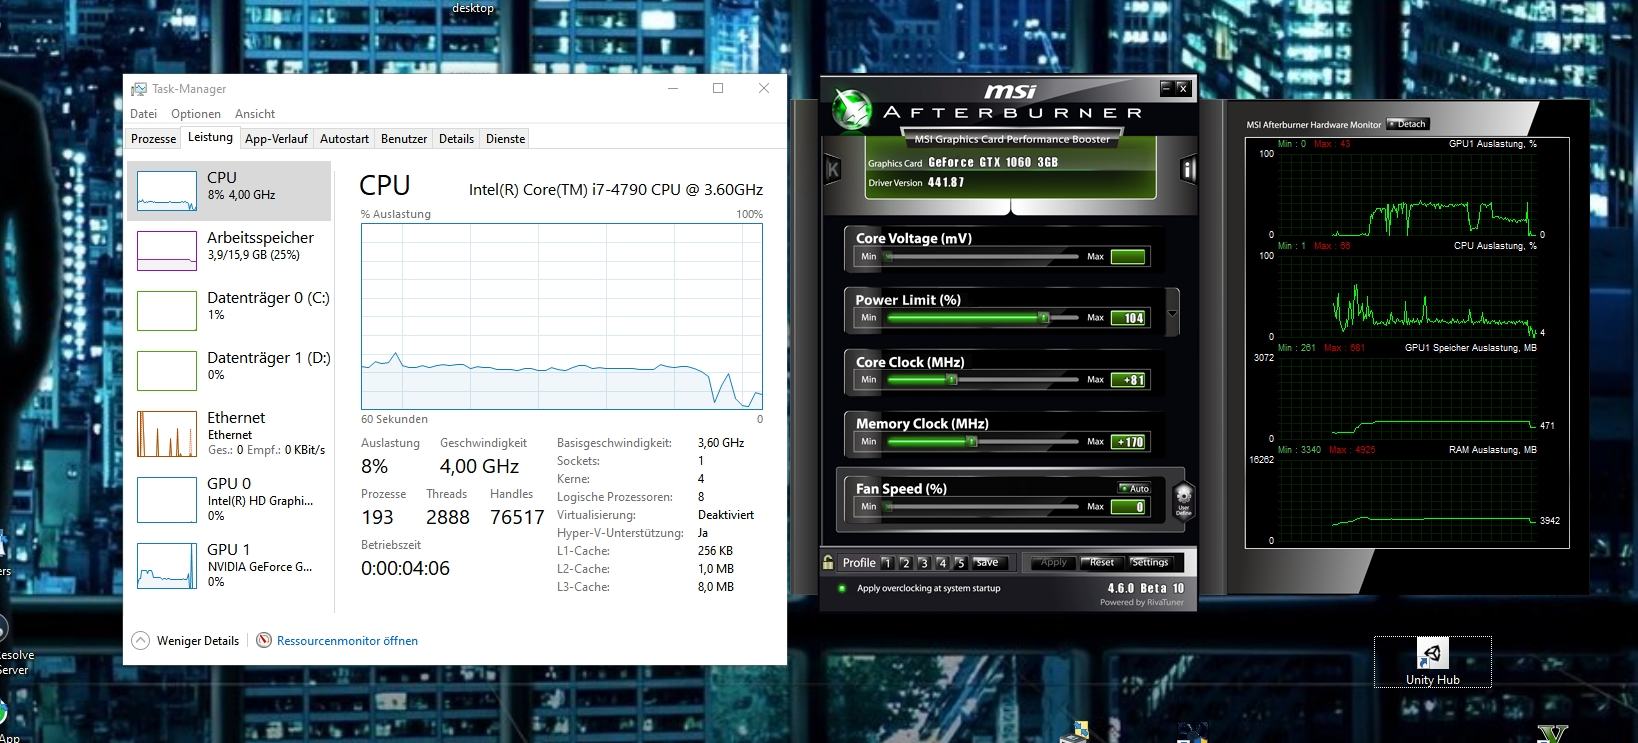Screen dimensions: 1638x743
Task: Click the Betriebszeit value 0:00:04:06
Action: (x=405, y=568)
